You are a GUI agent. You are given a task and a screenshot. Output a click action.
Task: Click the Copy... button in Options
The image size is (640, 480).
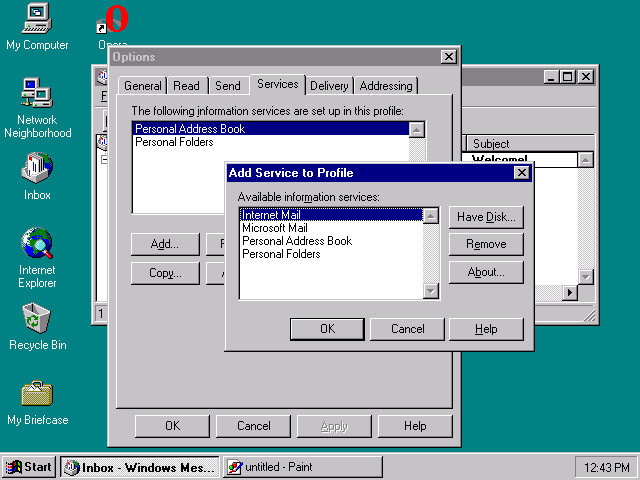[x=165, y=273]
